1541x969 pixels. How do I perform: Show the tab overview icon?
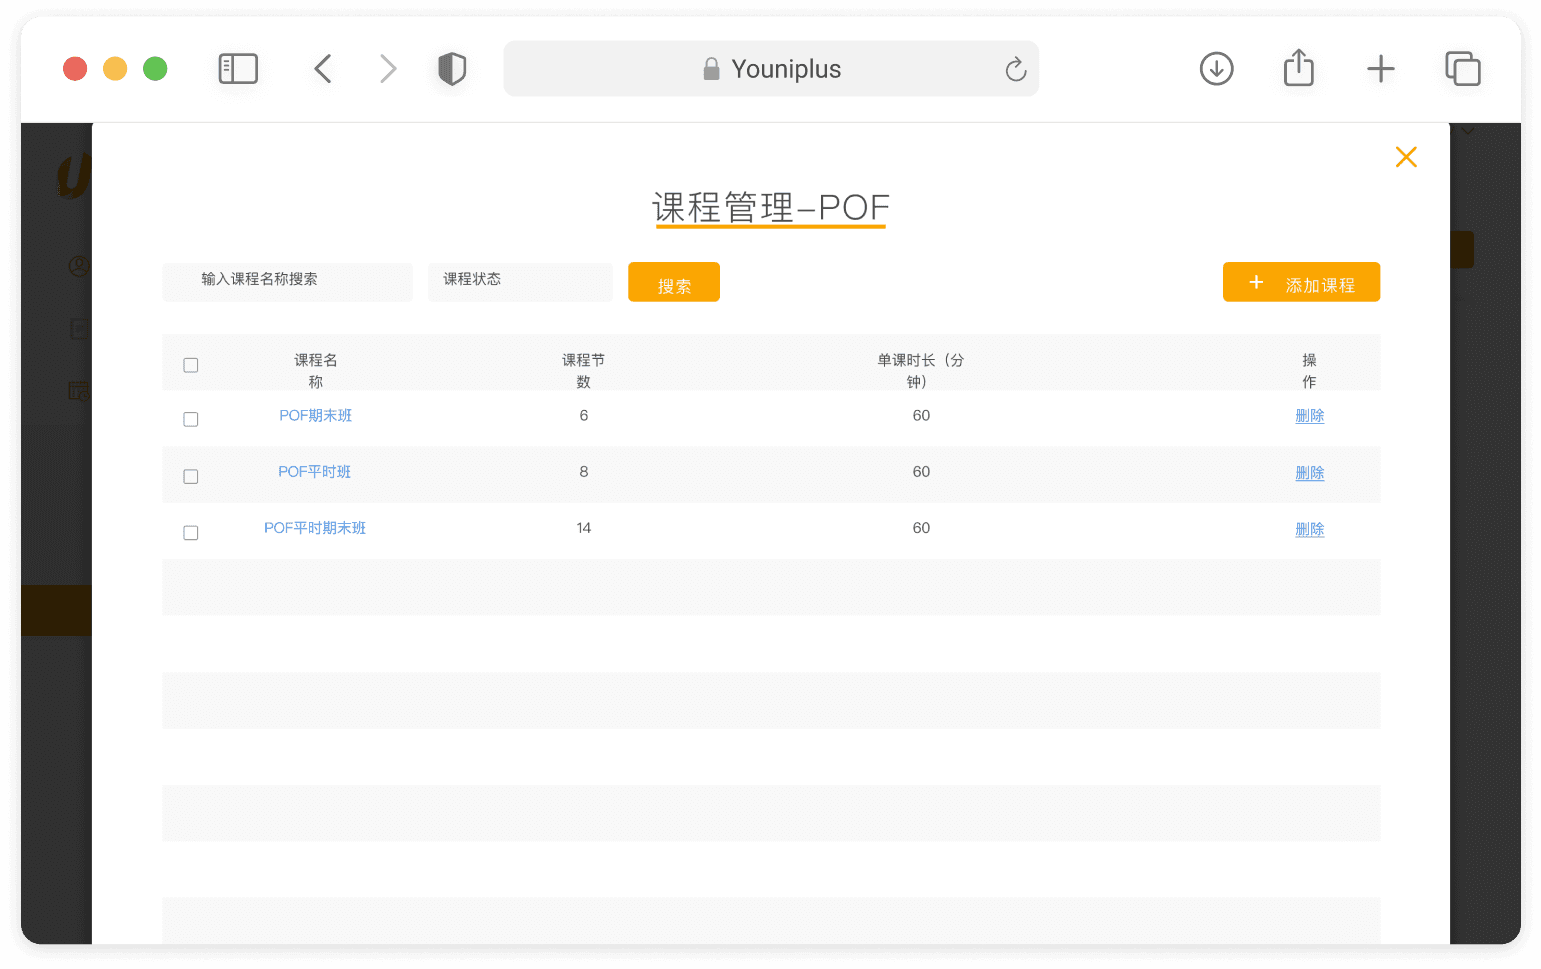pos(1462,69)
